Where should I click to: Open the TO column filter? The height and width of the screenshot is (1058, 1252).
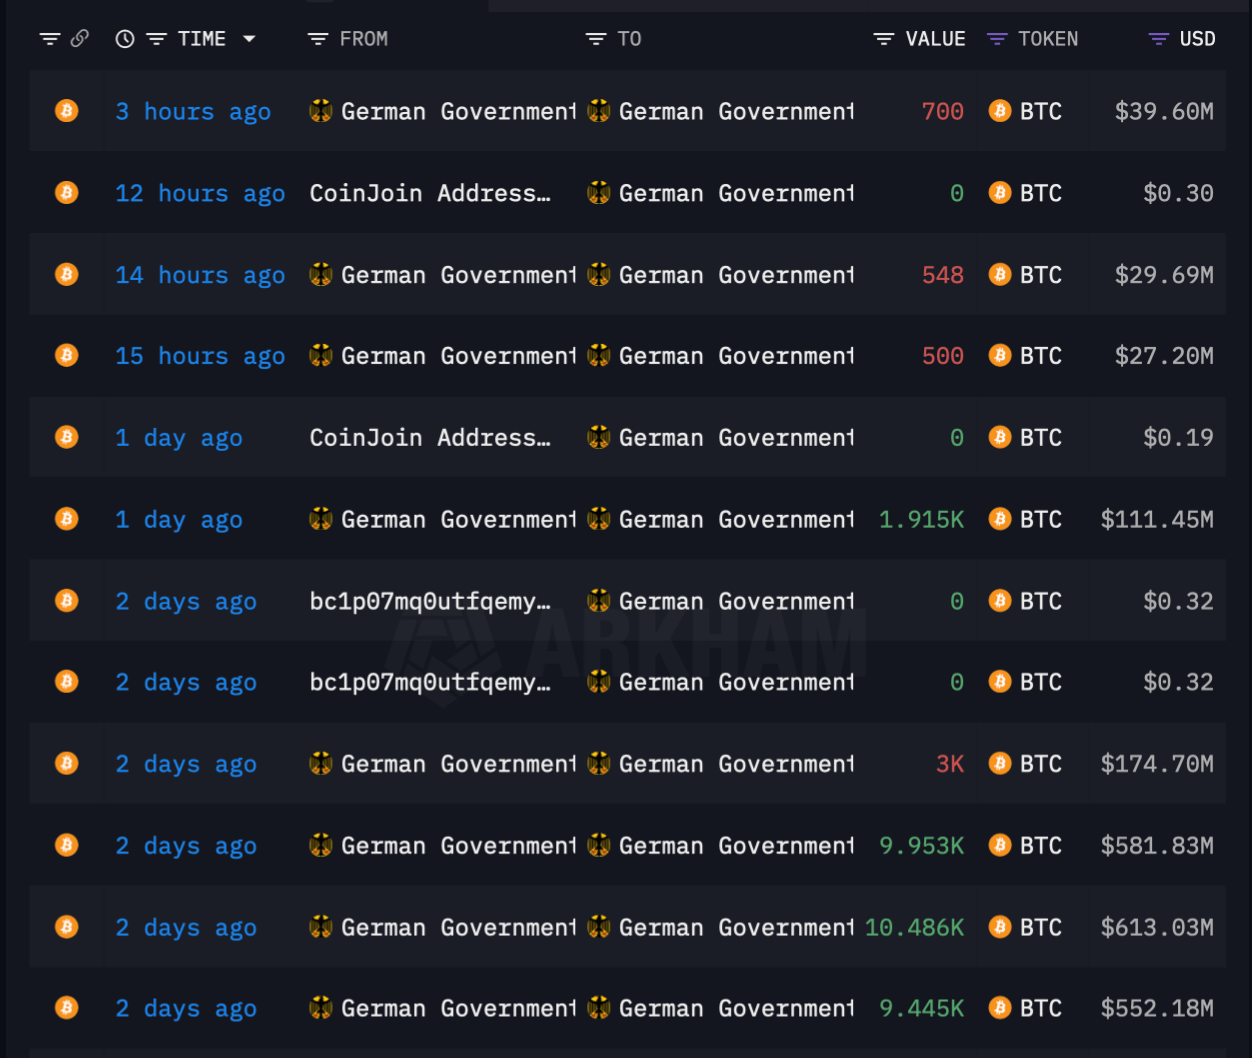point(596,39)
